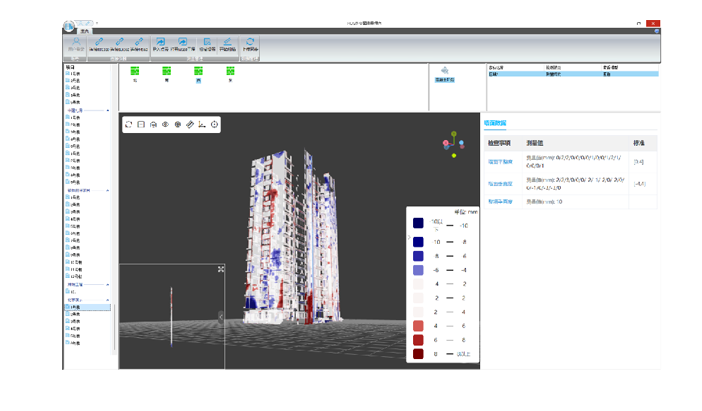
Task: Click the darkest red swatch at bottom of legend
Action: click(x=418, y=354)
